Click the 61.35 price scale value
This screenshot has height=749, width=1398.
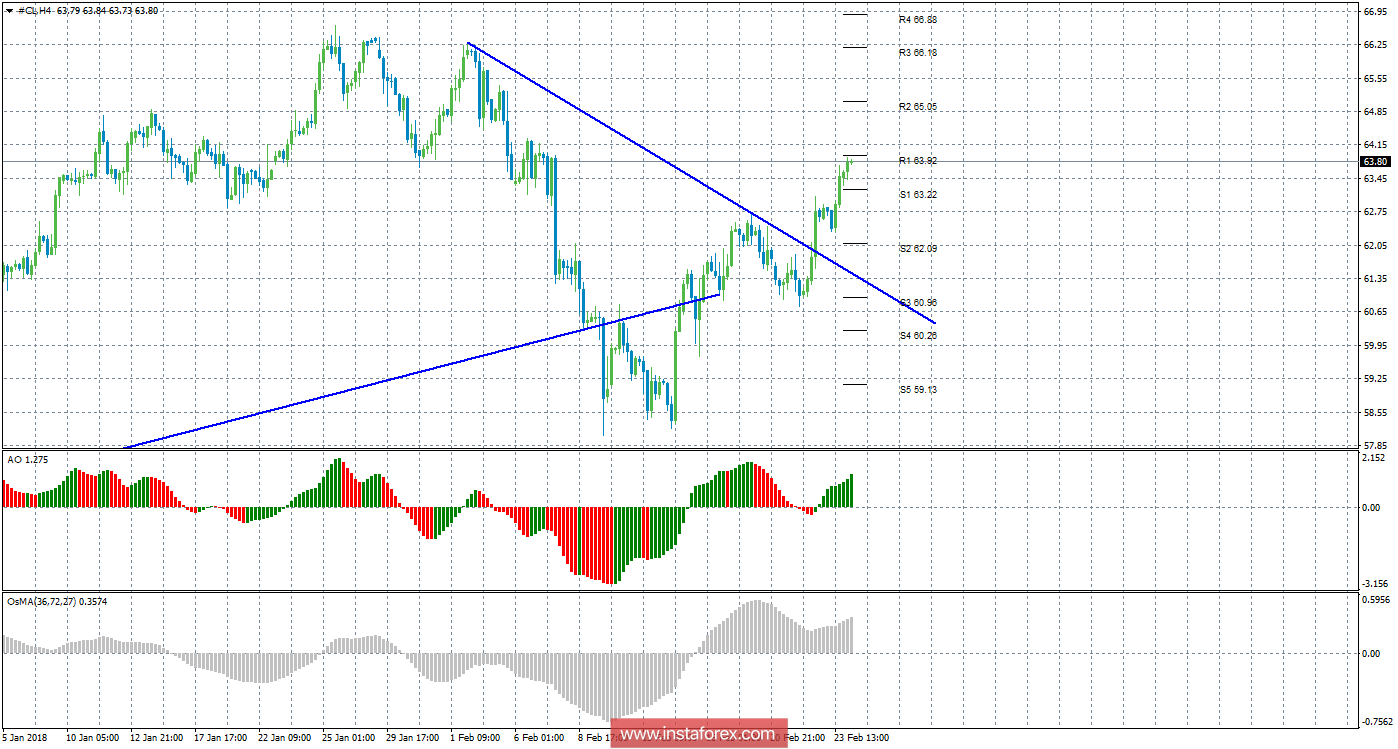click(1375, 278)
